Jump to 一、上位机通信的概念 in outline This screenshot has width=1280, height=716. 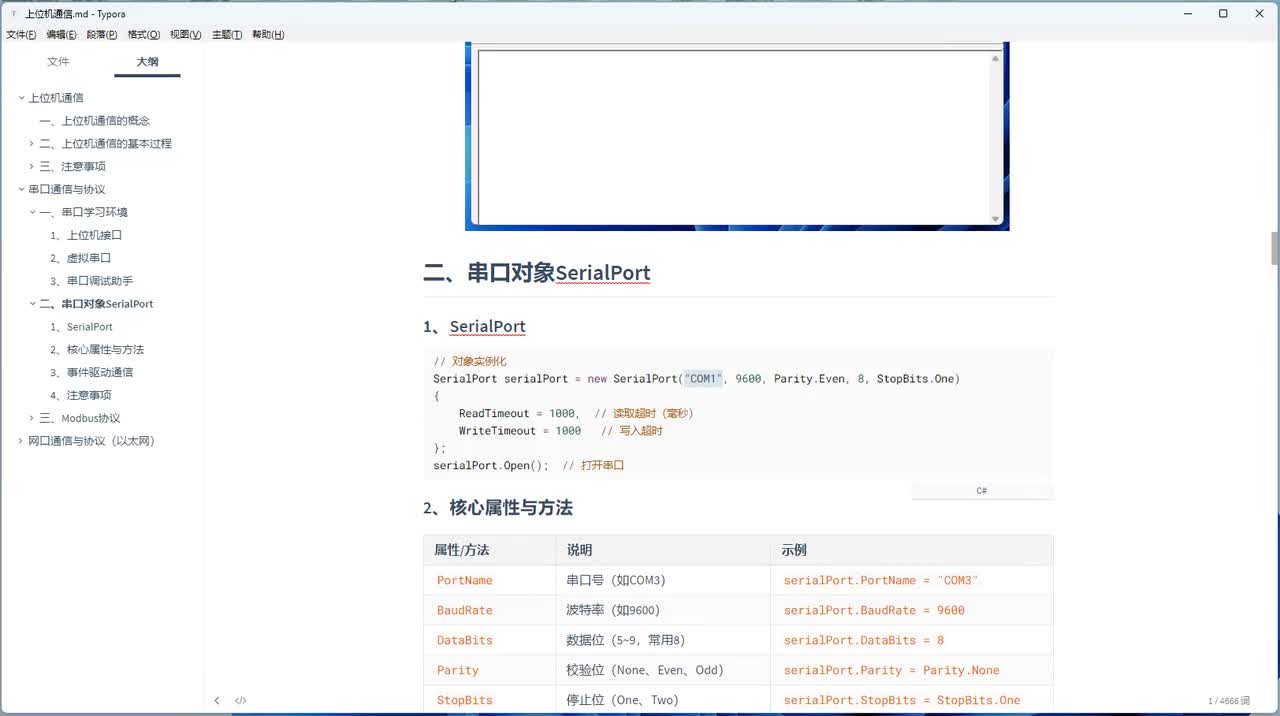point(95,121)
